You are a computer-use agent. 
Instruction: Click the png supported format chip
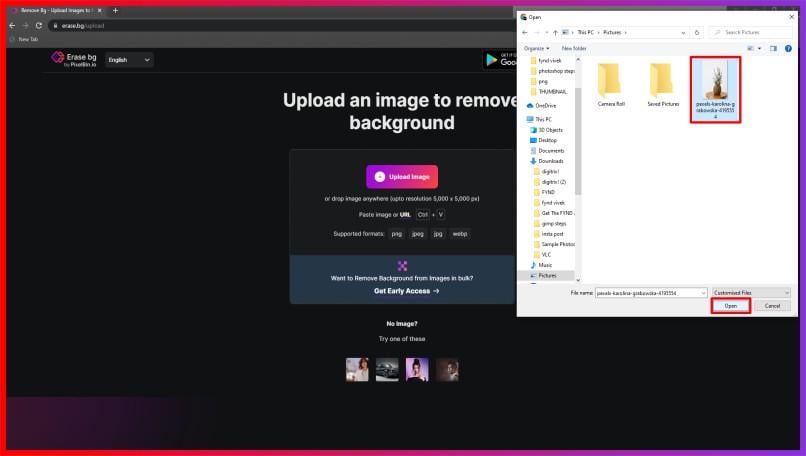tap(396, 234)
